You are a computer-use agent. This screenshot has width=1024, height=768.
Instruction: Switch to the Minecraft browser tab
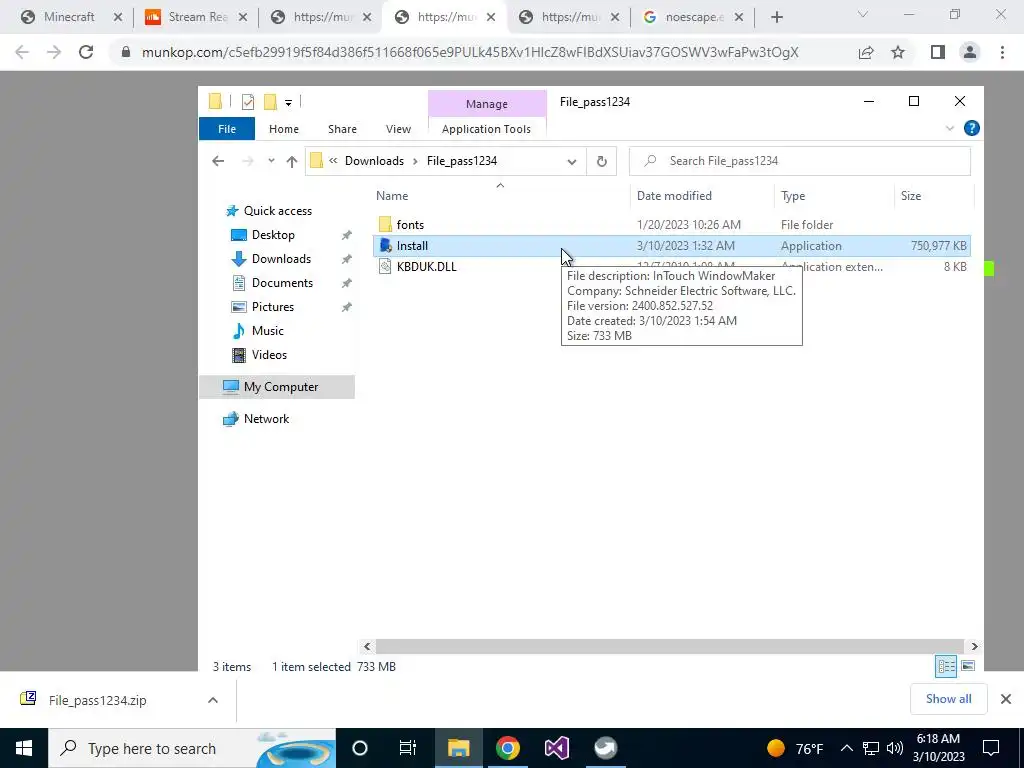pyautogui.click(x=68, y=17)
